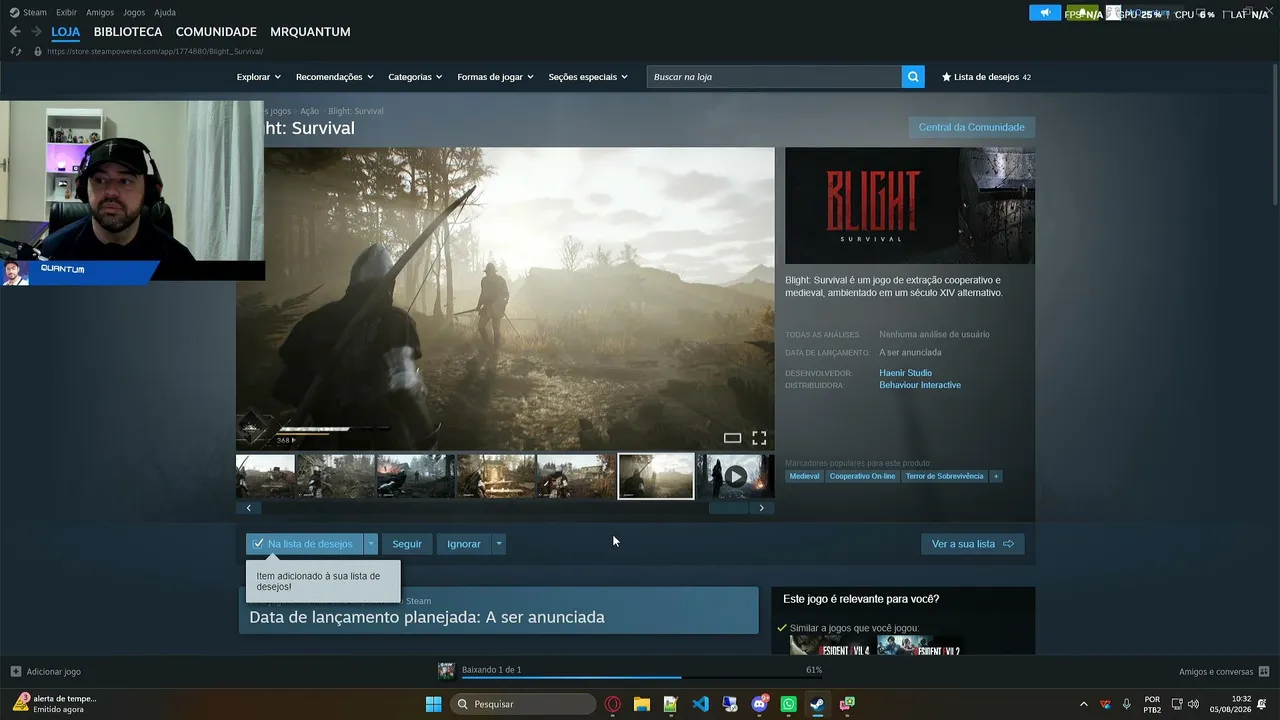The height and width of the screenshot is (720, 1280).
Task: Launch Opera browser from taskbar
Action: coord(613,704)
